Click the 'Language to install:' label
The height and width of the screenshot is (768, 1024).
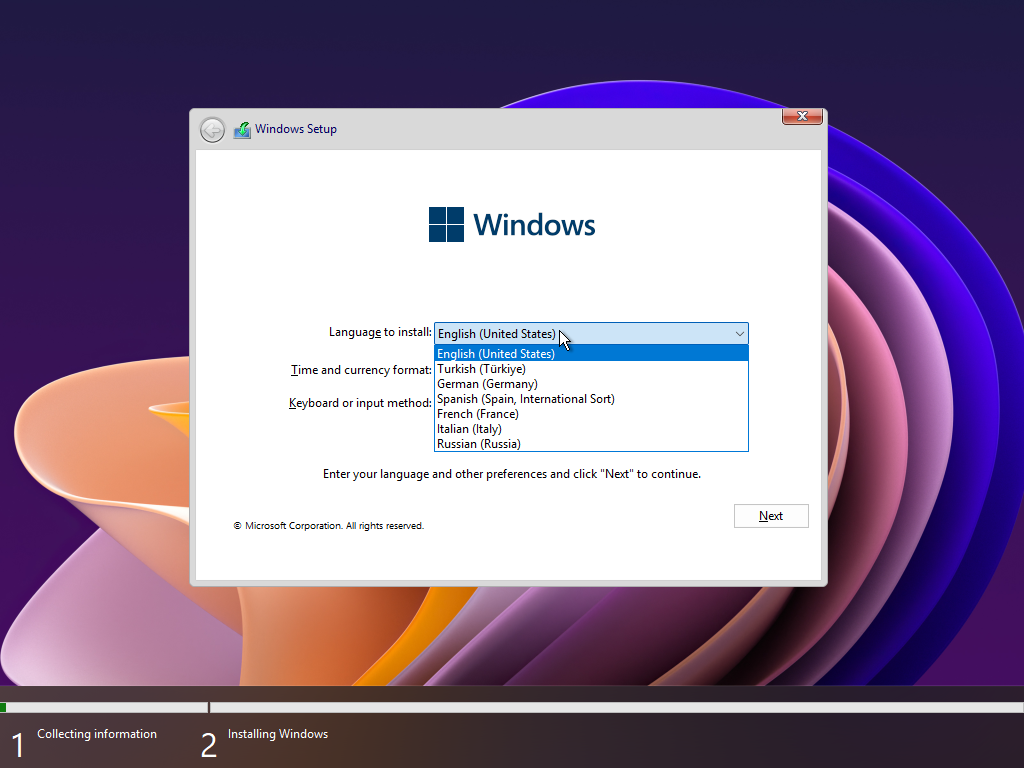point(380,332)
